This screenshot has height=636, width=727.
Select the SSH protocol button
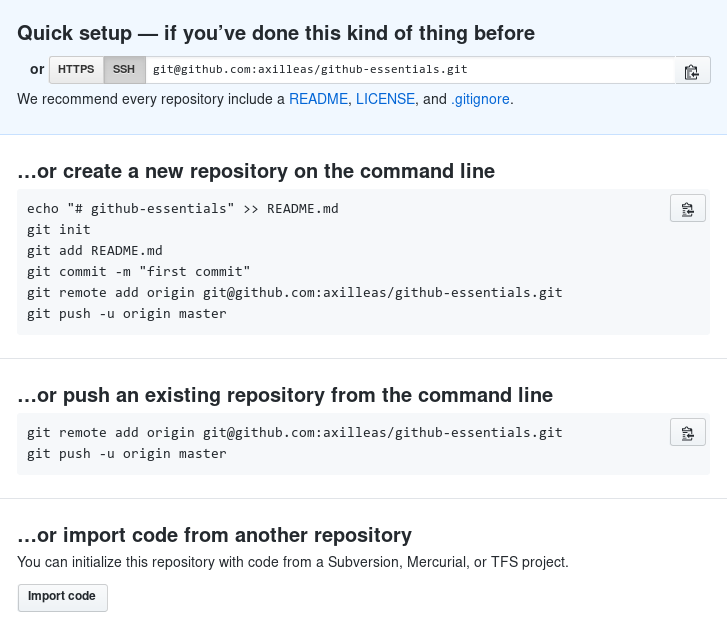[124, 70]
